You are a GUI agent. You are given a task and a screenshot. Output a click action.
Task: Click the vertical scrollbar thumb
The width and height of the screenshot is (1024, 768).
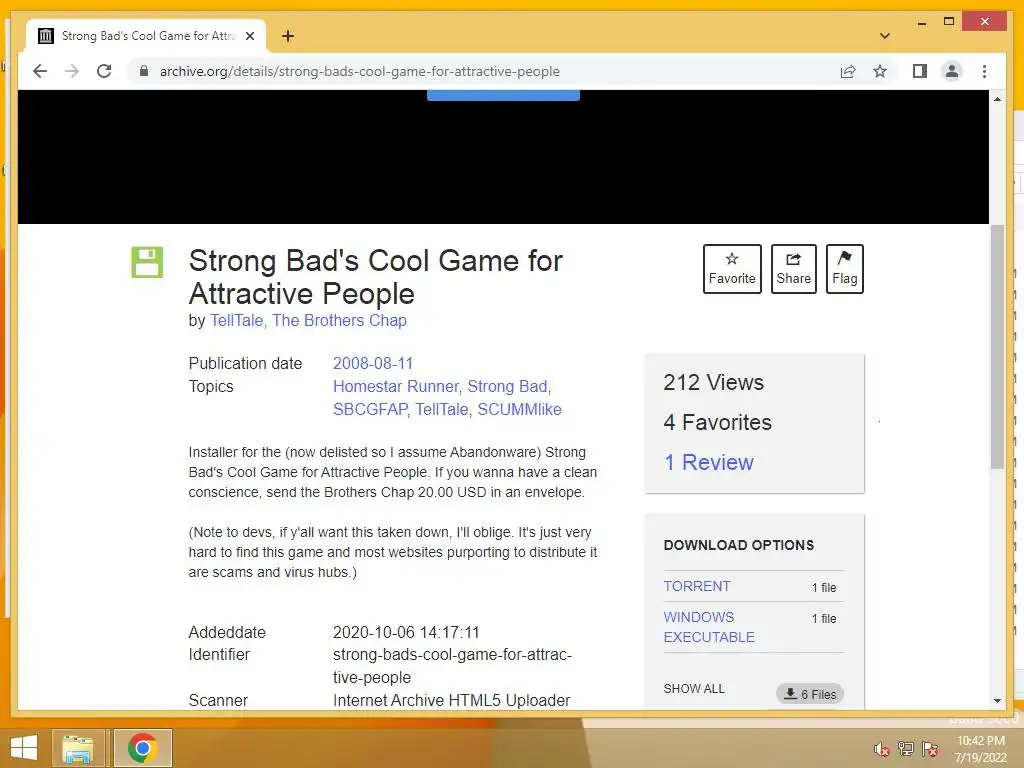pos(997,346)
